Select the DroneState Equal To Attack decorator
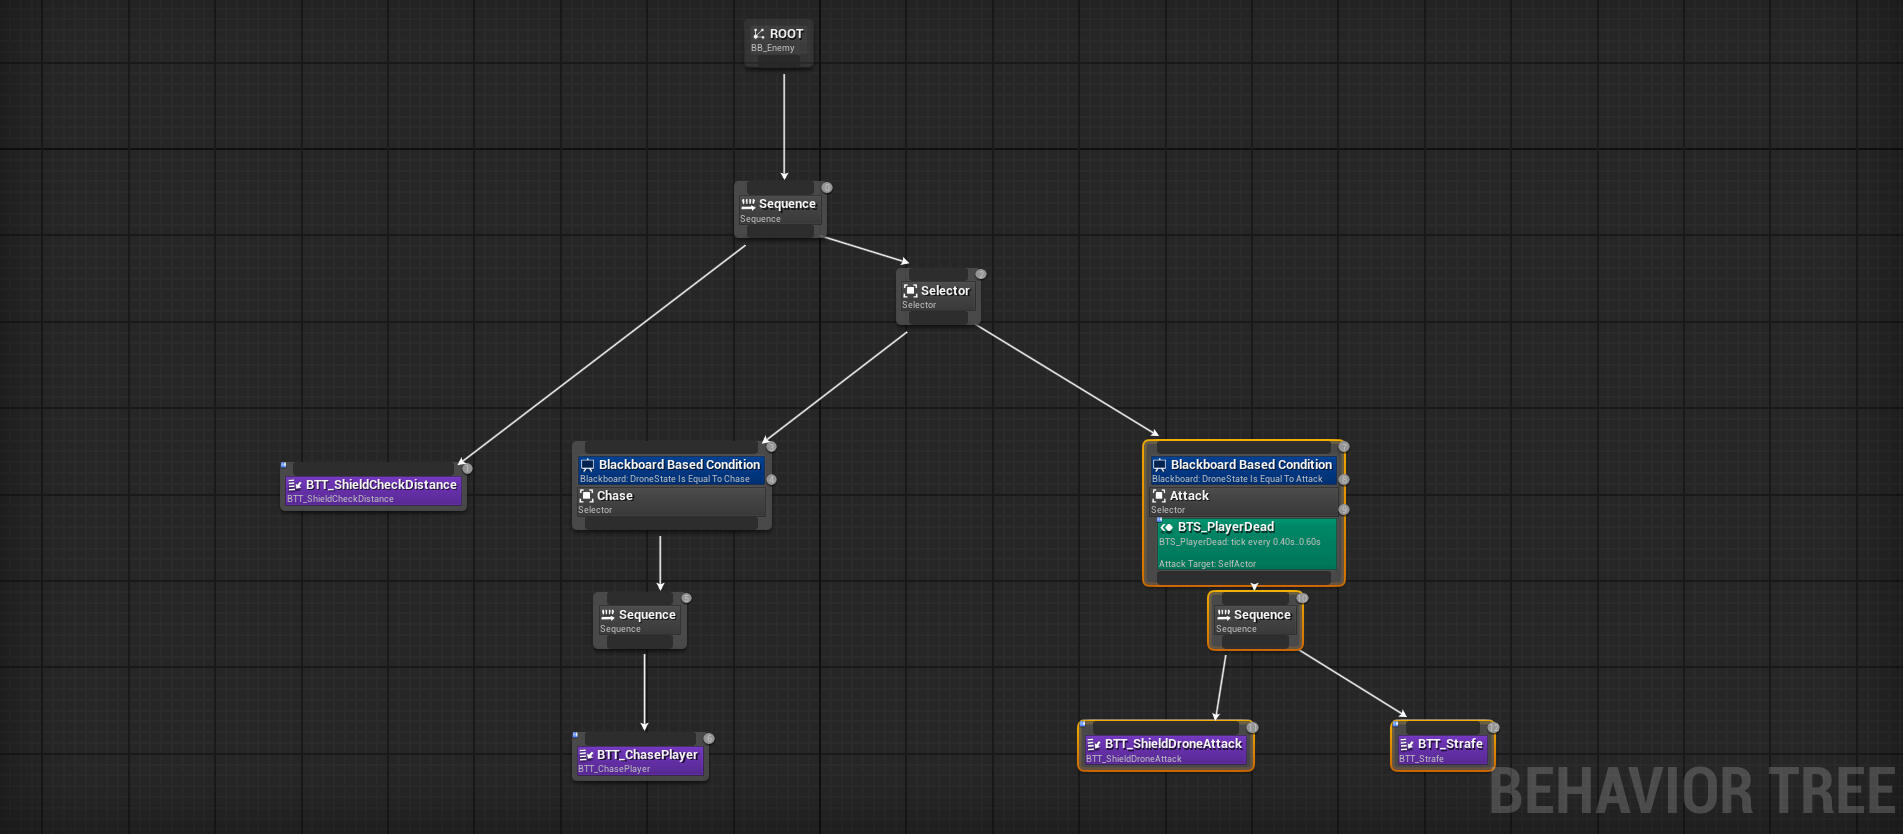 [x=1243, y=471]
